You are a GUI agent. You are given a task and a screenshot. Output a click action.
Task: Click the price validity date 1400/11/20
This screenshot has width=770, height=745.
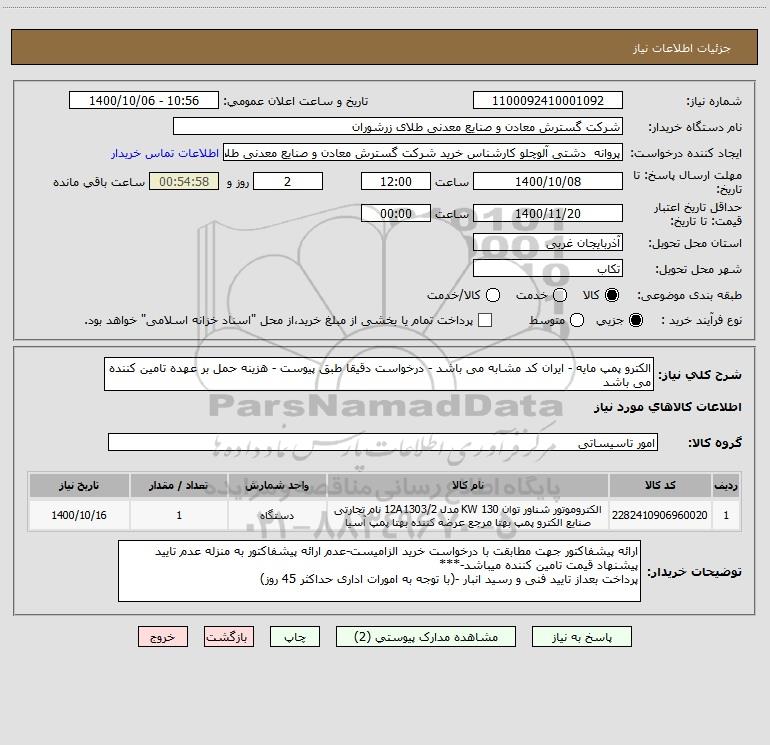pyautogui.click(x=548, y=213)
